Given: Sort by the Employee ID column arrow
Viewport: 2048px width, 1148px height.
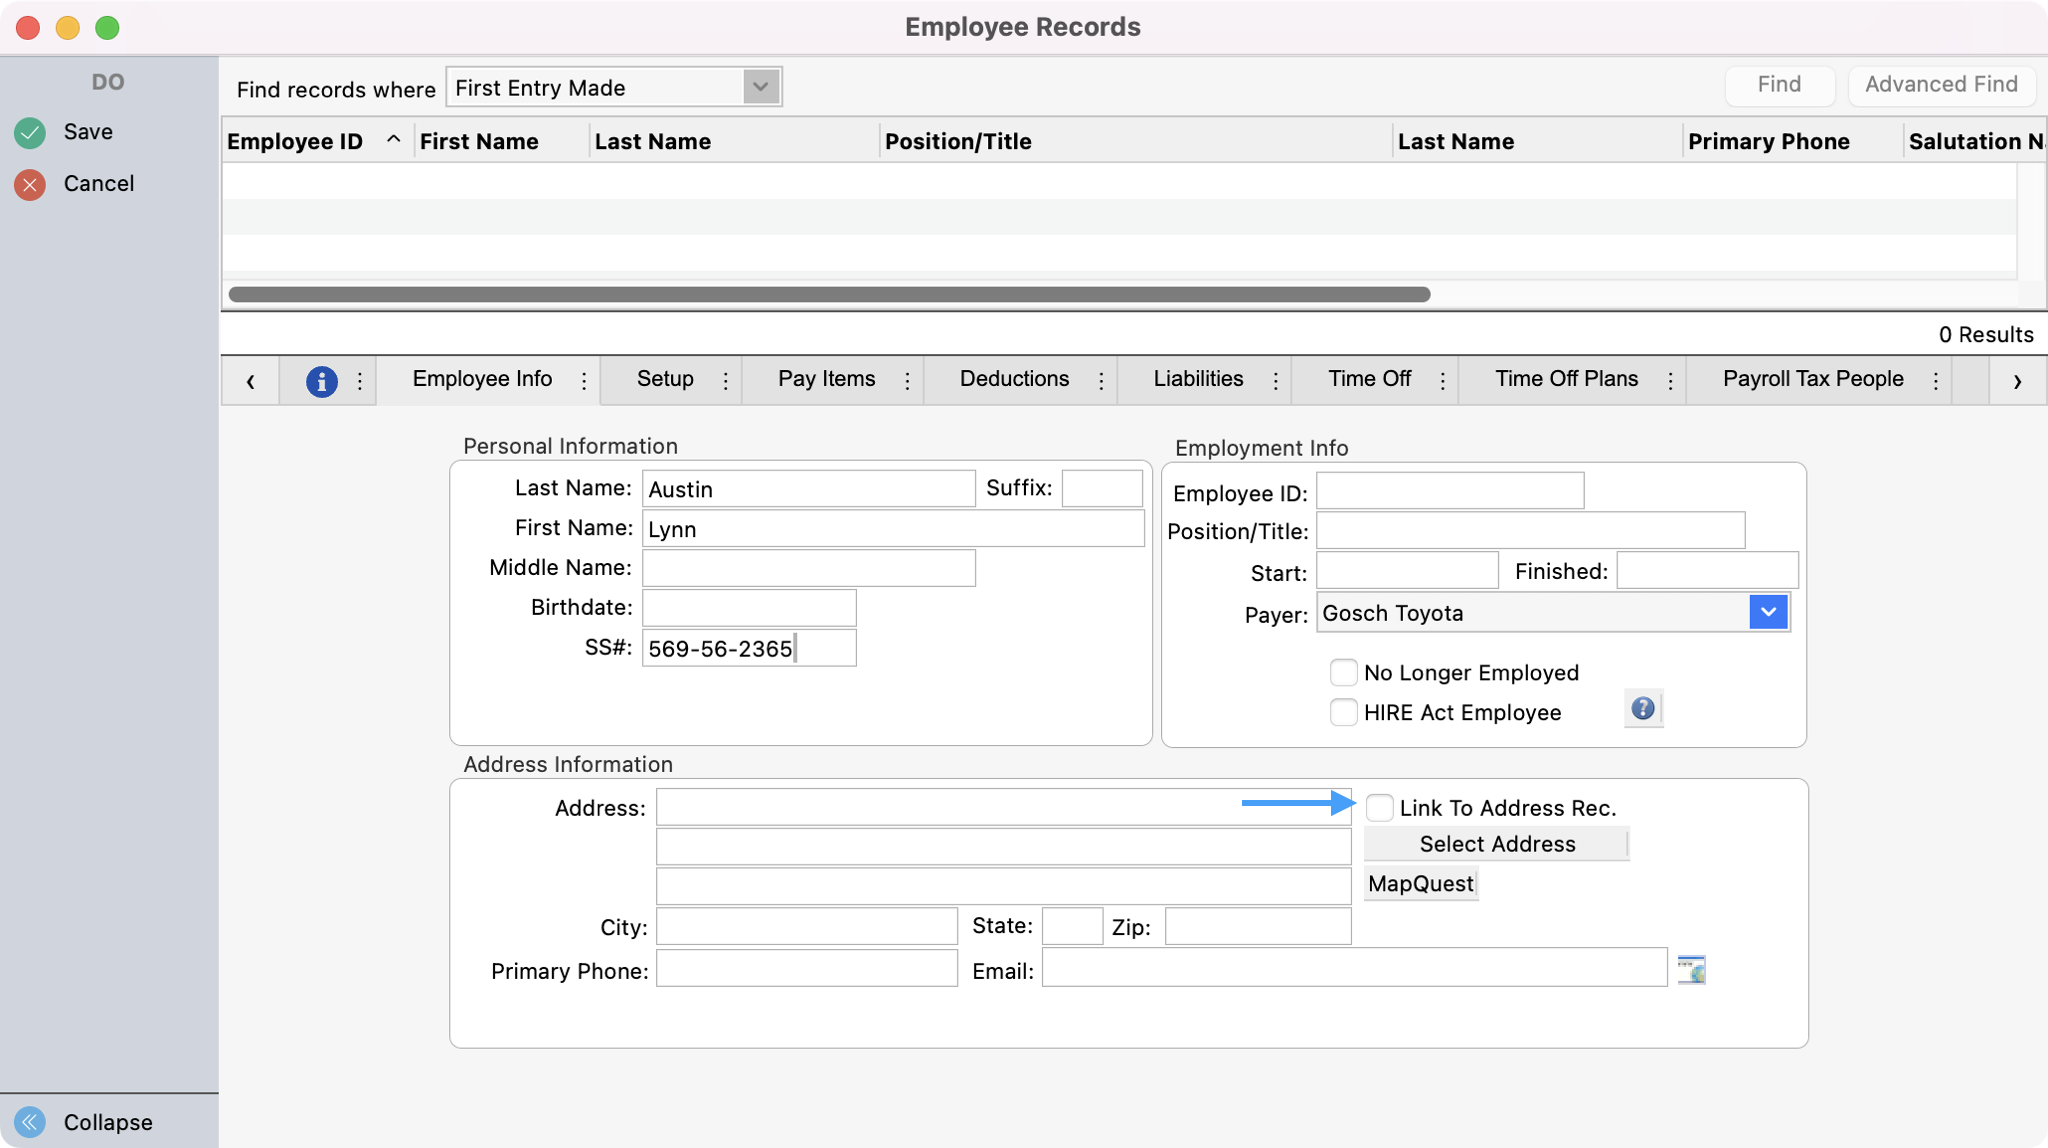Looking at the screenshot, I should pos(393,140).
